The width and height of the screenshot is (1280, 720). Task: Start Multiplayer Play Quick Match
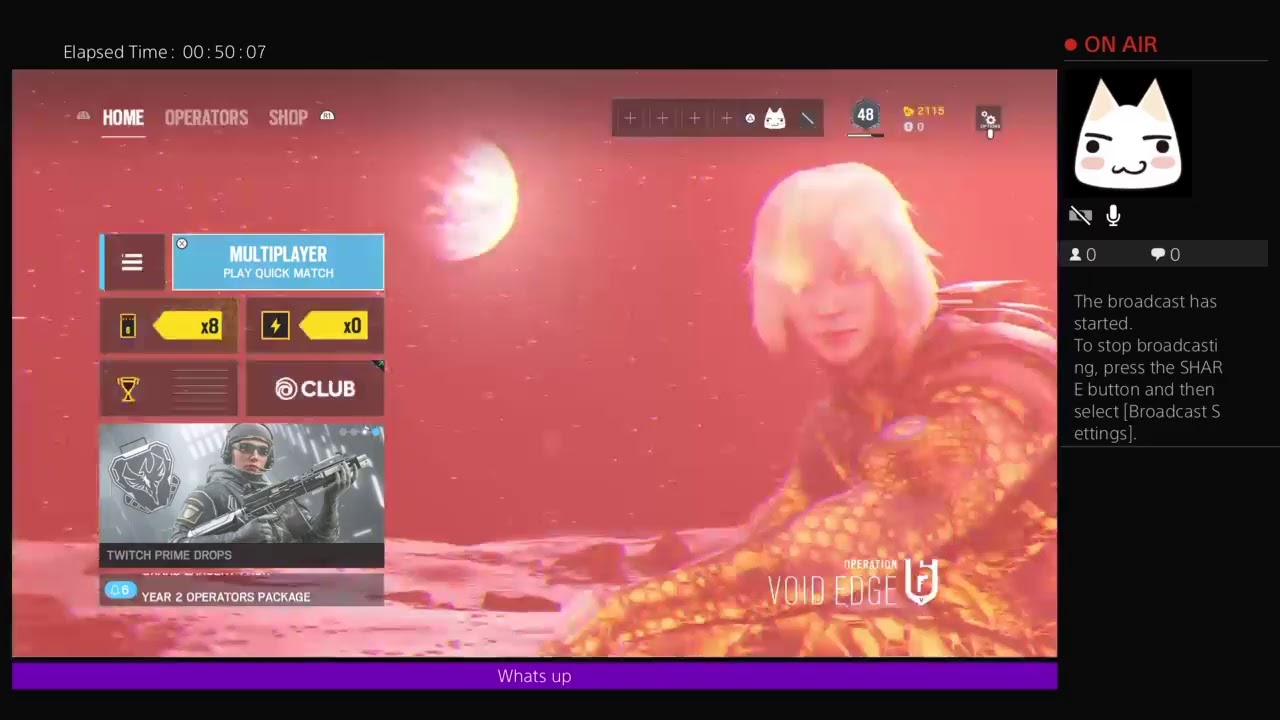tap(278, 262)
